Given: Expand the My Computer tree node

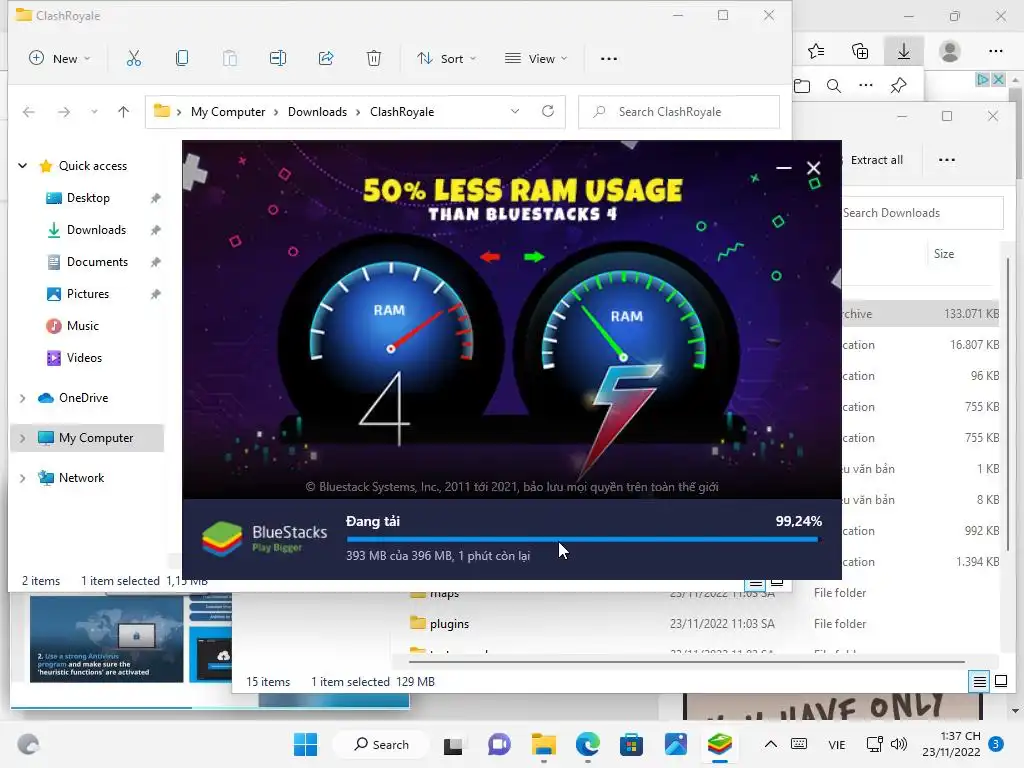Looking at the screenshot, I should click(x=22, y=438).
